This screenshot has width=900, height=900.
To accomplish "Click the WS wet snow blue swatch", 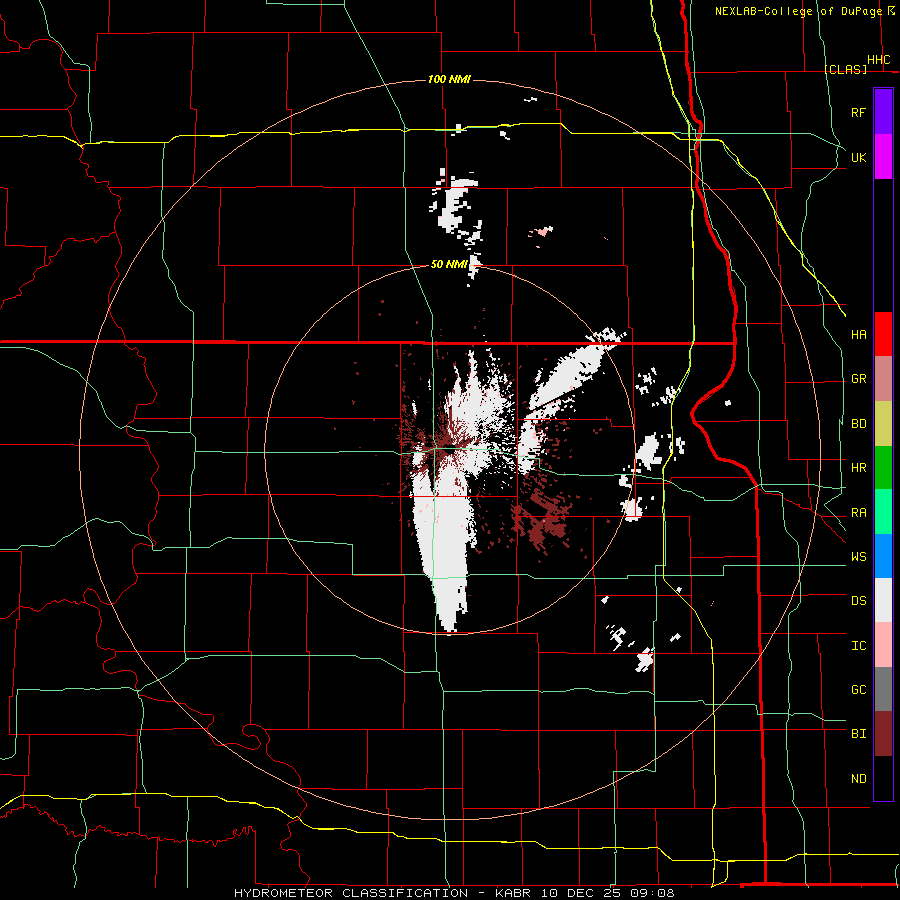I will pyautogui.click(x=883, y=556).
